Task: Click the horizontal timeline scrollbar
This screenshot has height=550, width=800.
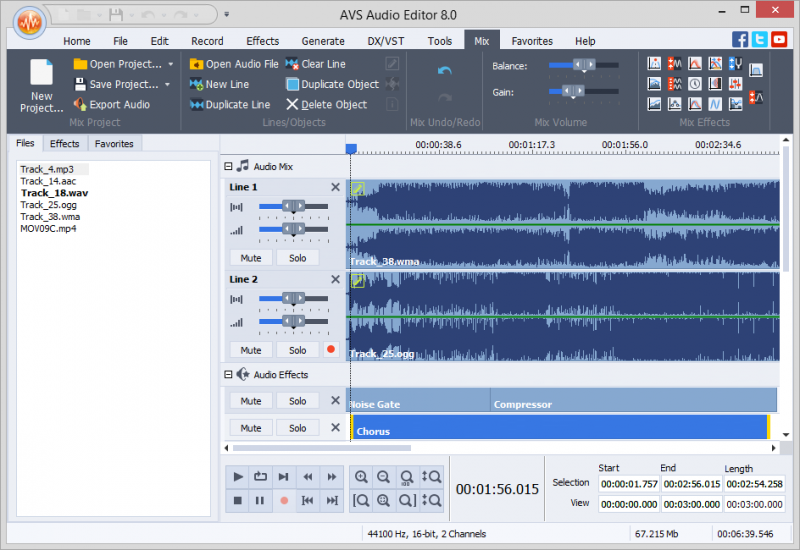Action: point(321,448)
